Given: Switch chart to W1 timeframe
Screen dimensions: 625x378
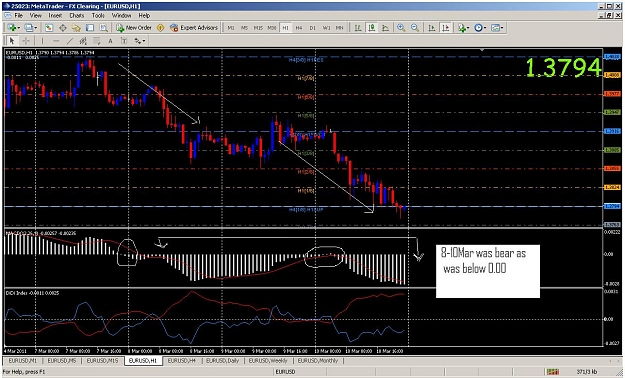Looking at the screenshot, I should [x=326, y=28].
